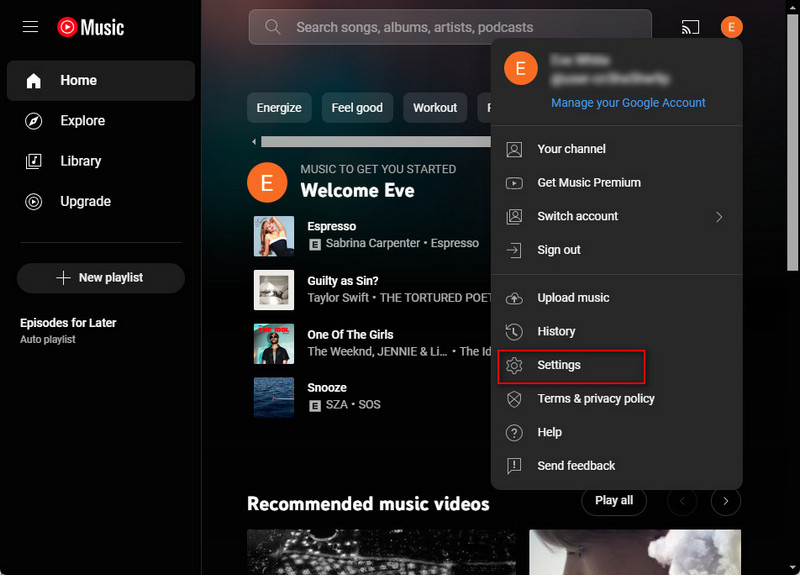The height and width of the screenshot is (575, 800).
Task: Play Guilty as Sin? album thumbnail
Action: point(274,290)
